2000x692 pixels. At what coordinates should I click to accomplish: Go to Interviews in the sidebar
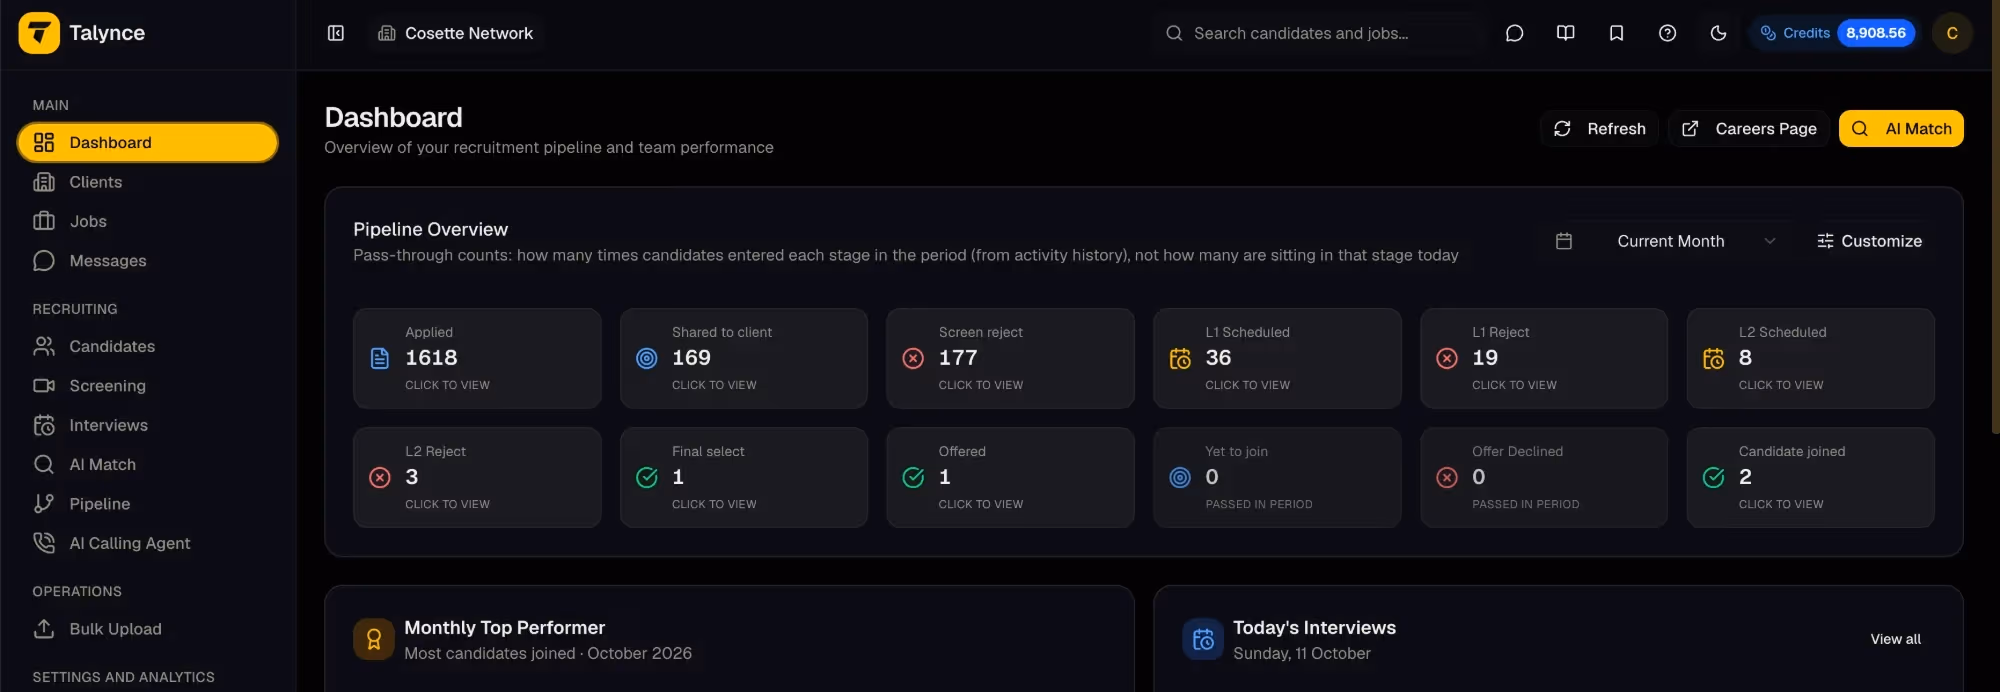pos(147,425)
